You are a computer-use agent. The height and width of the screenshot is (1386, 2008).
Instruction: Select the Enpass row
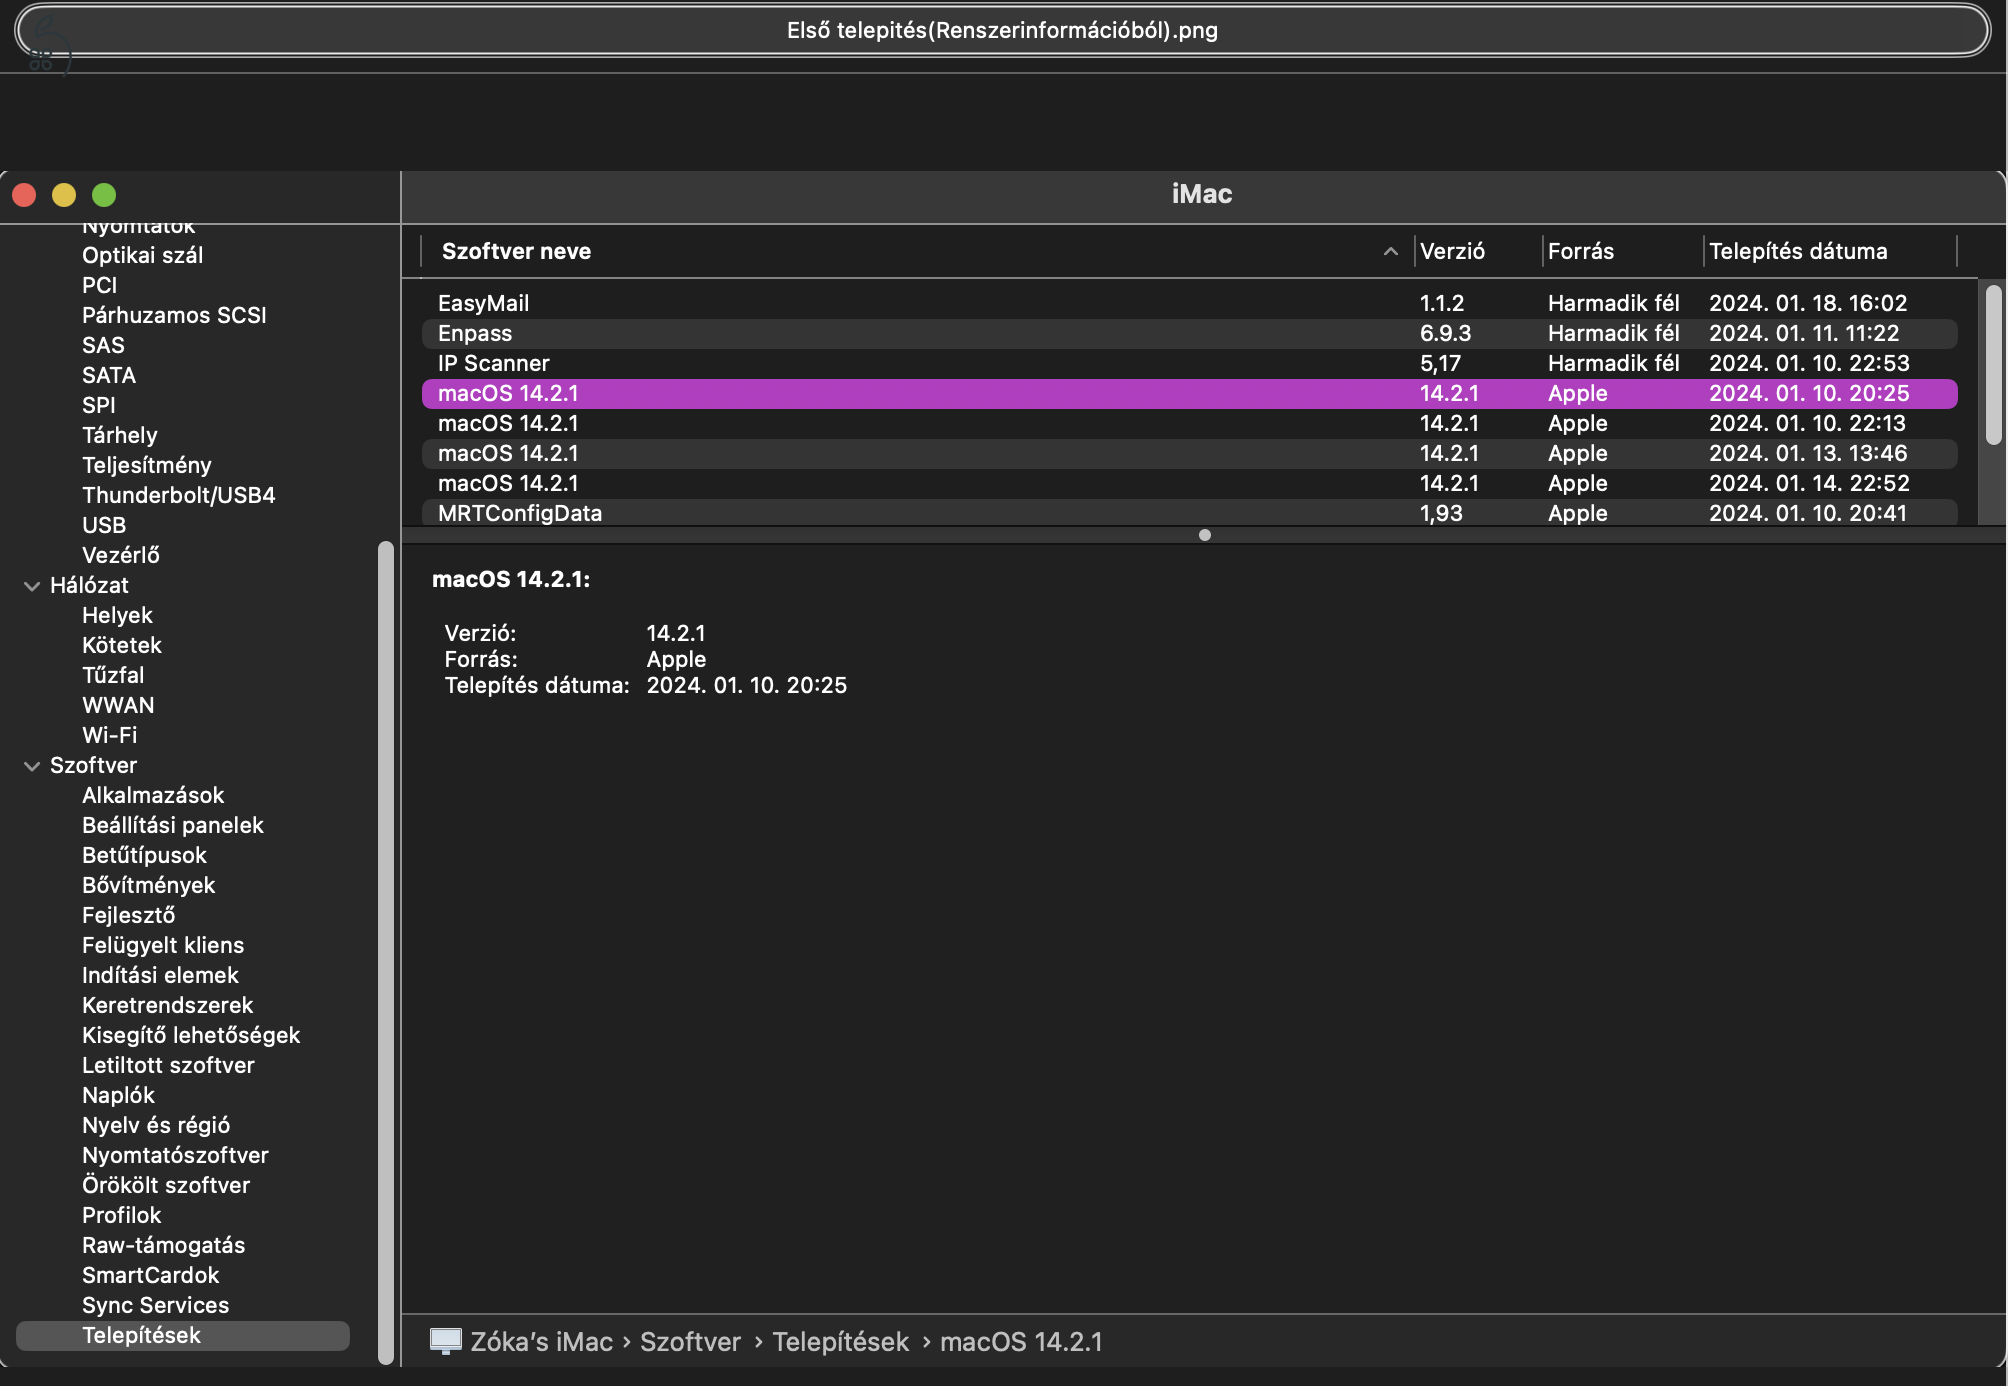[1190, 334]
